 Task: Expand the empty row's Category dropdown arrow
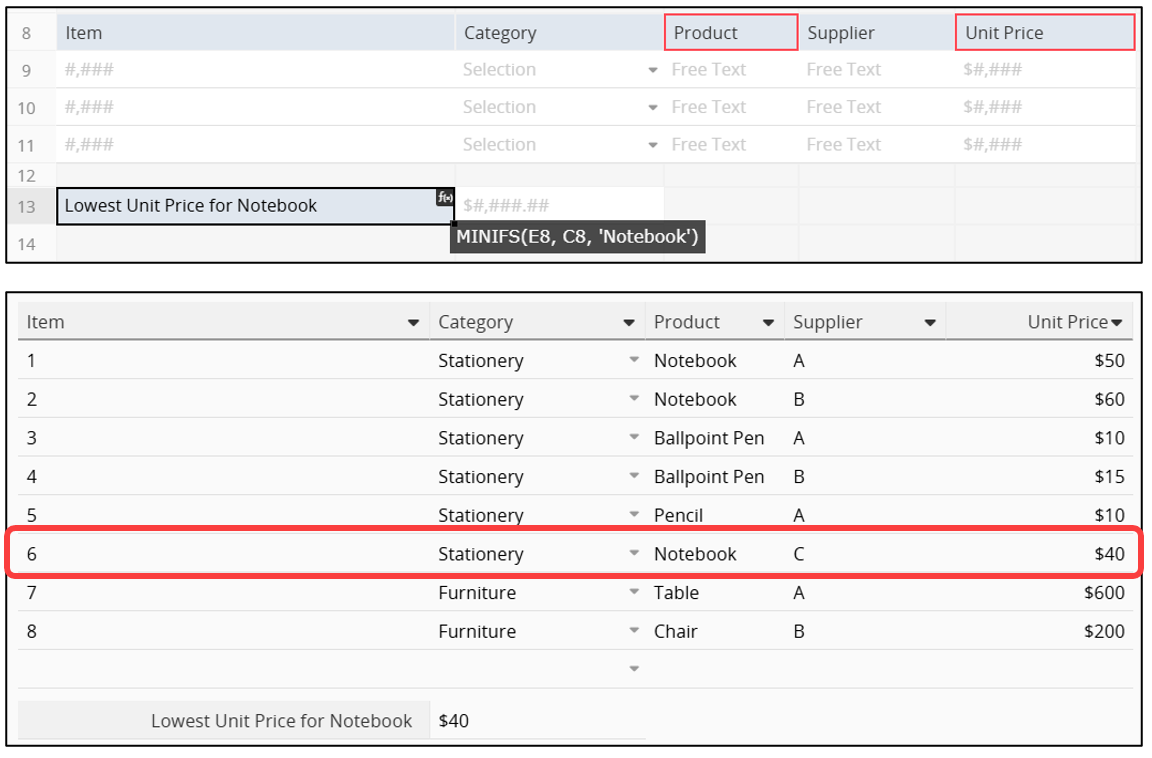tap(634, 669)
